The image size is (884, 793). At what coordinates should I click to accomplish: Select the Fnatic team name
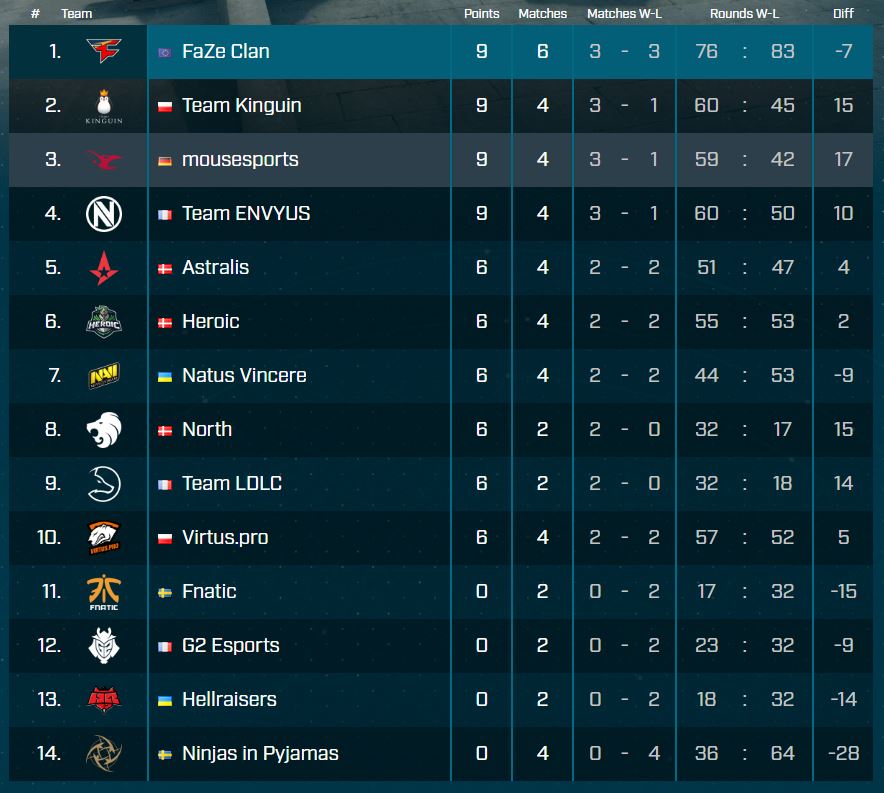coord(209,591)
